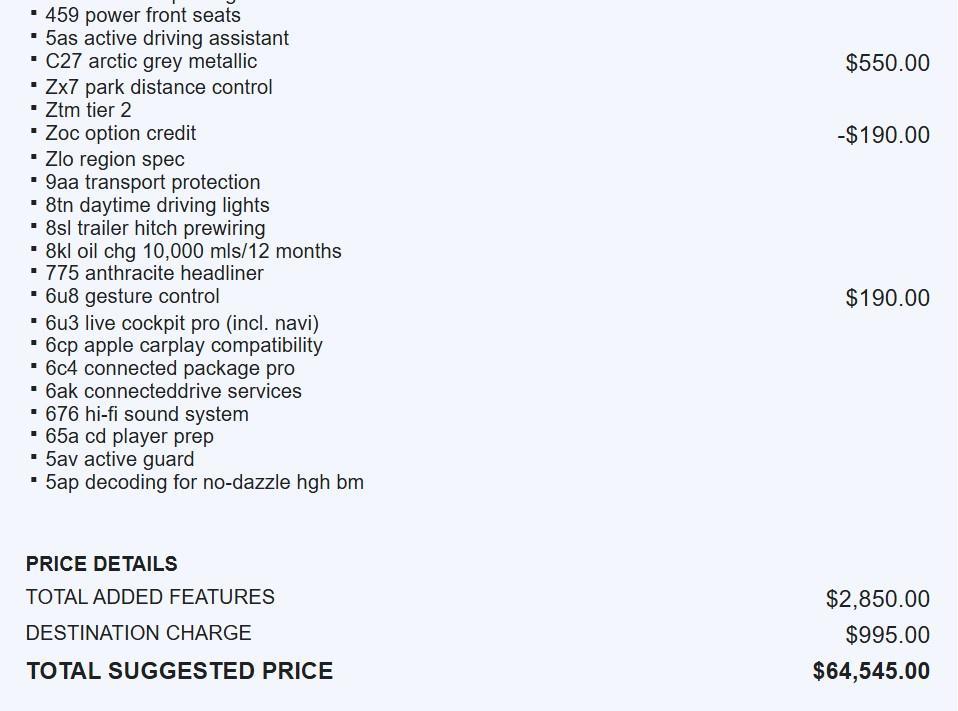958x711 pixels.
Task: Select the 5as active driving assistant item
Action: (166, 38)
